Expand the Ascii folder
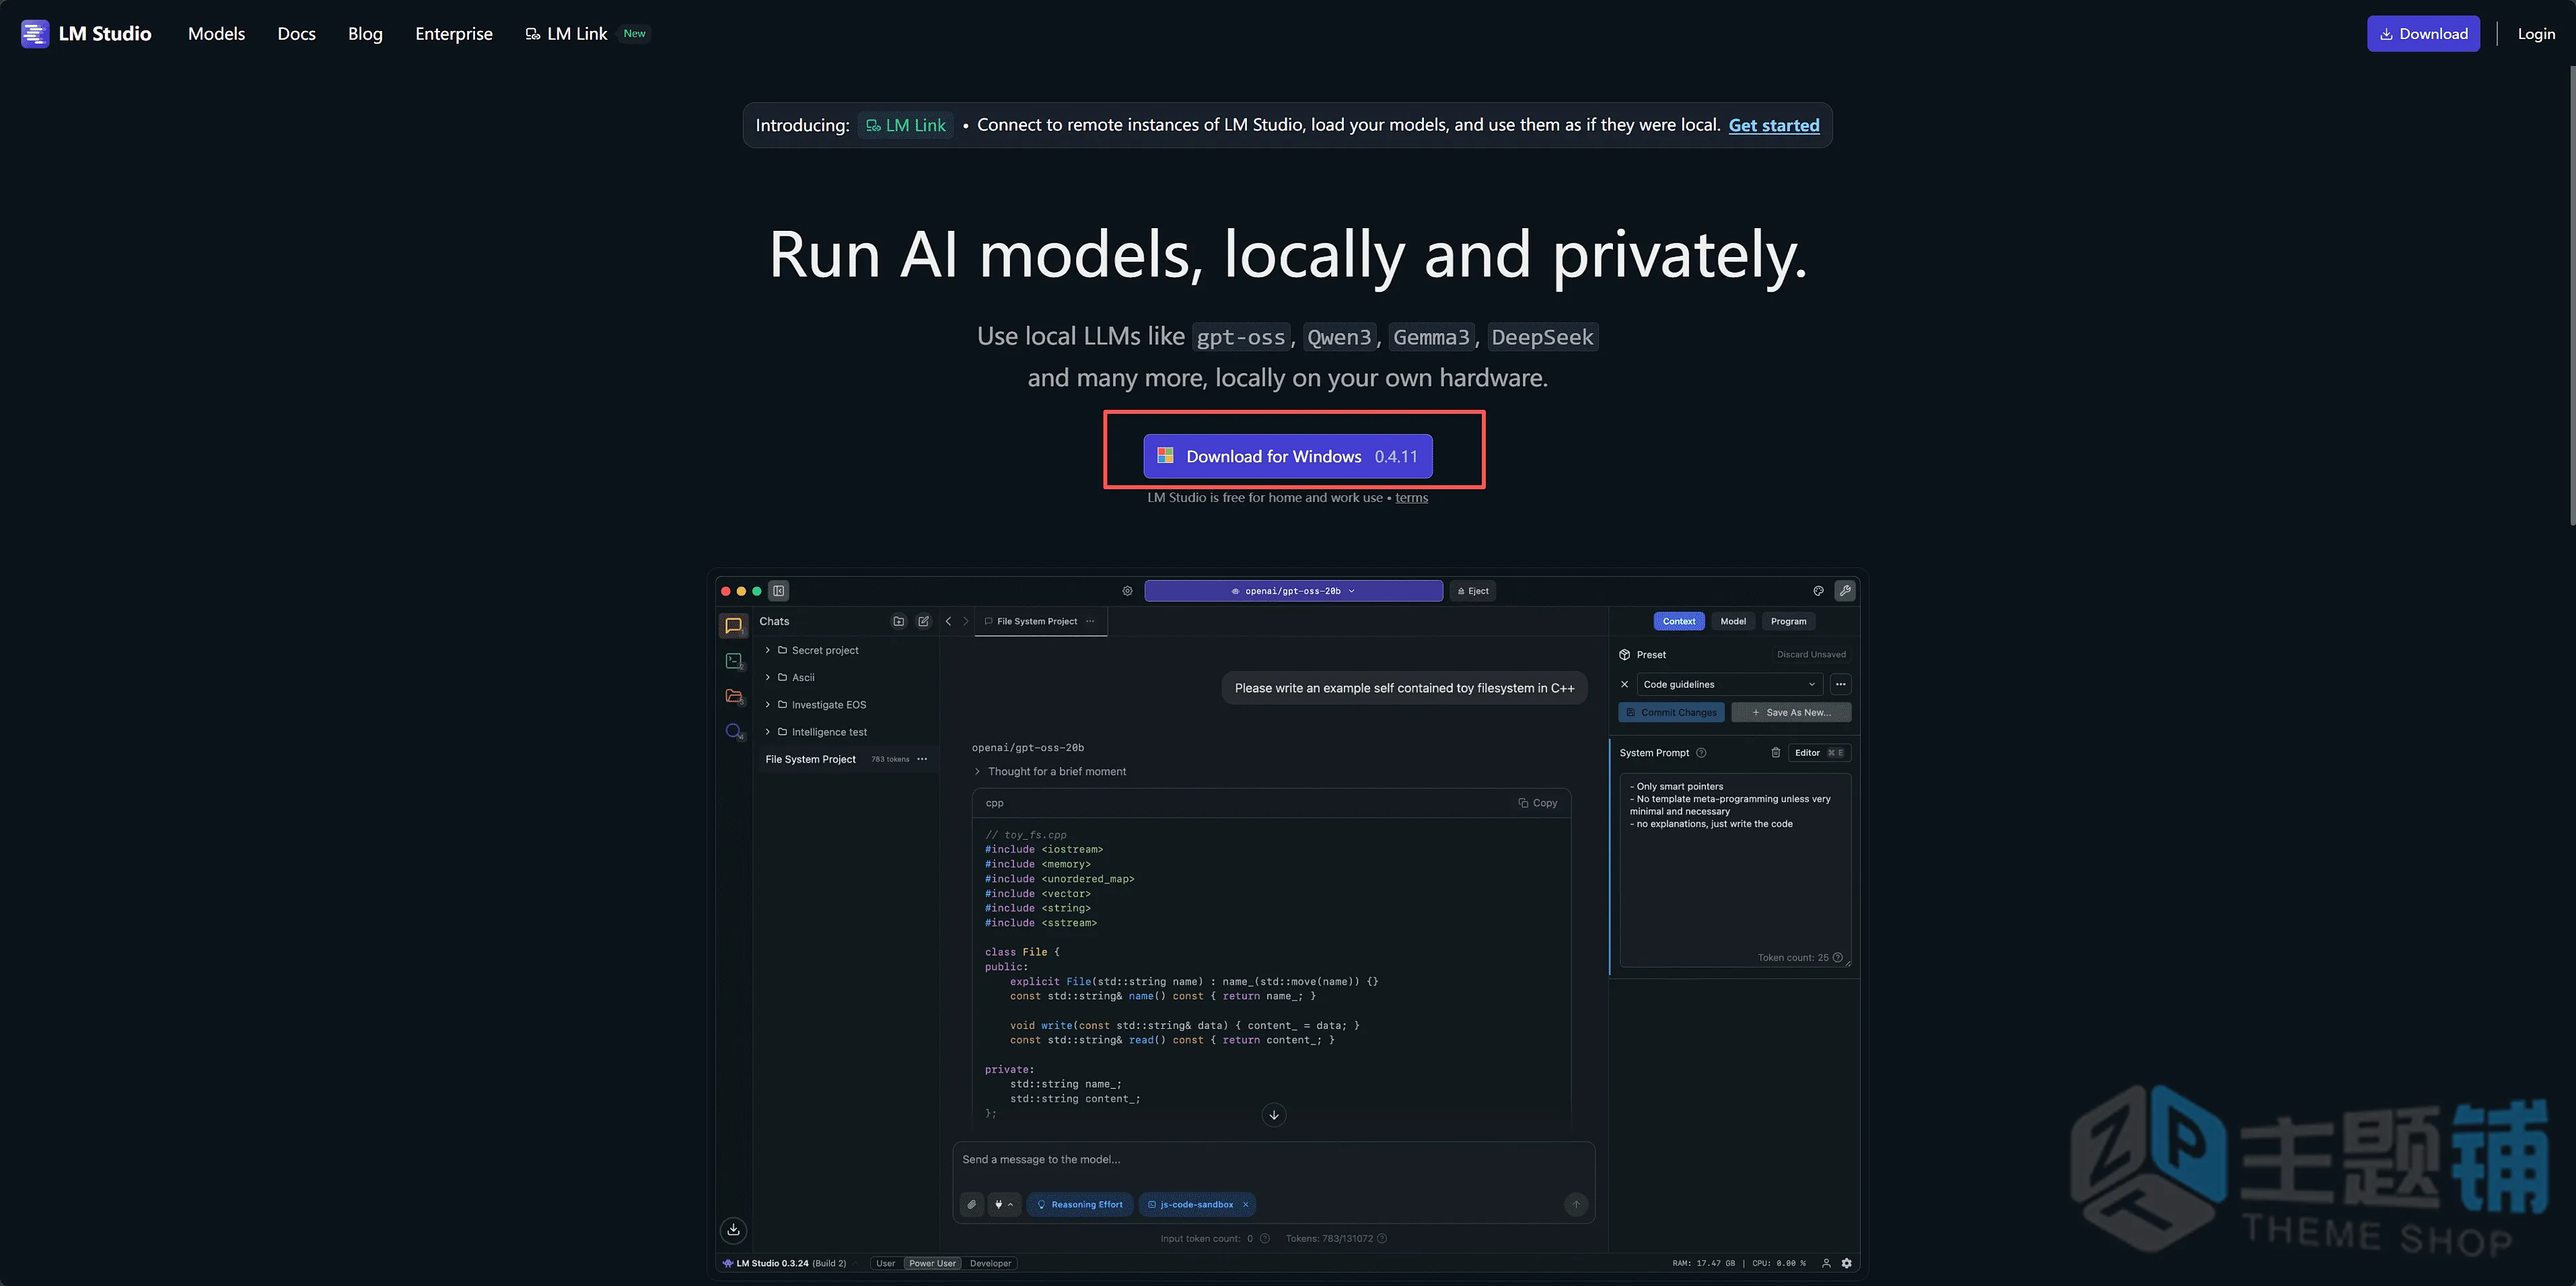The width and height of the screenshot is (2576, 1286). point(768,677)
